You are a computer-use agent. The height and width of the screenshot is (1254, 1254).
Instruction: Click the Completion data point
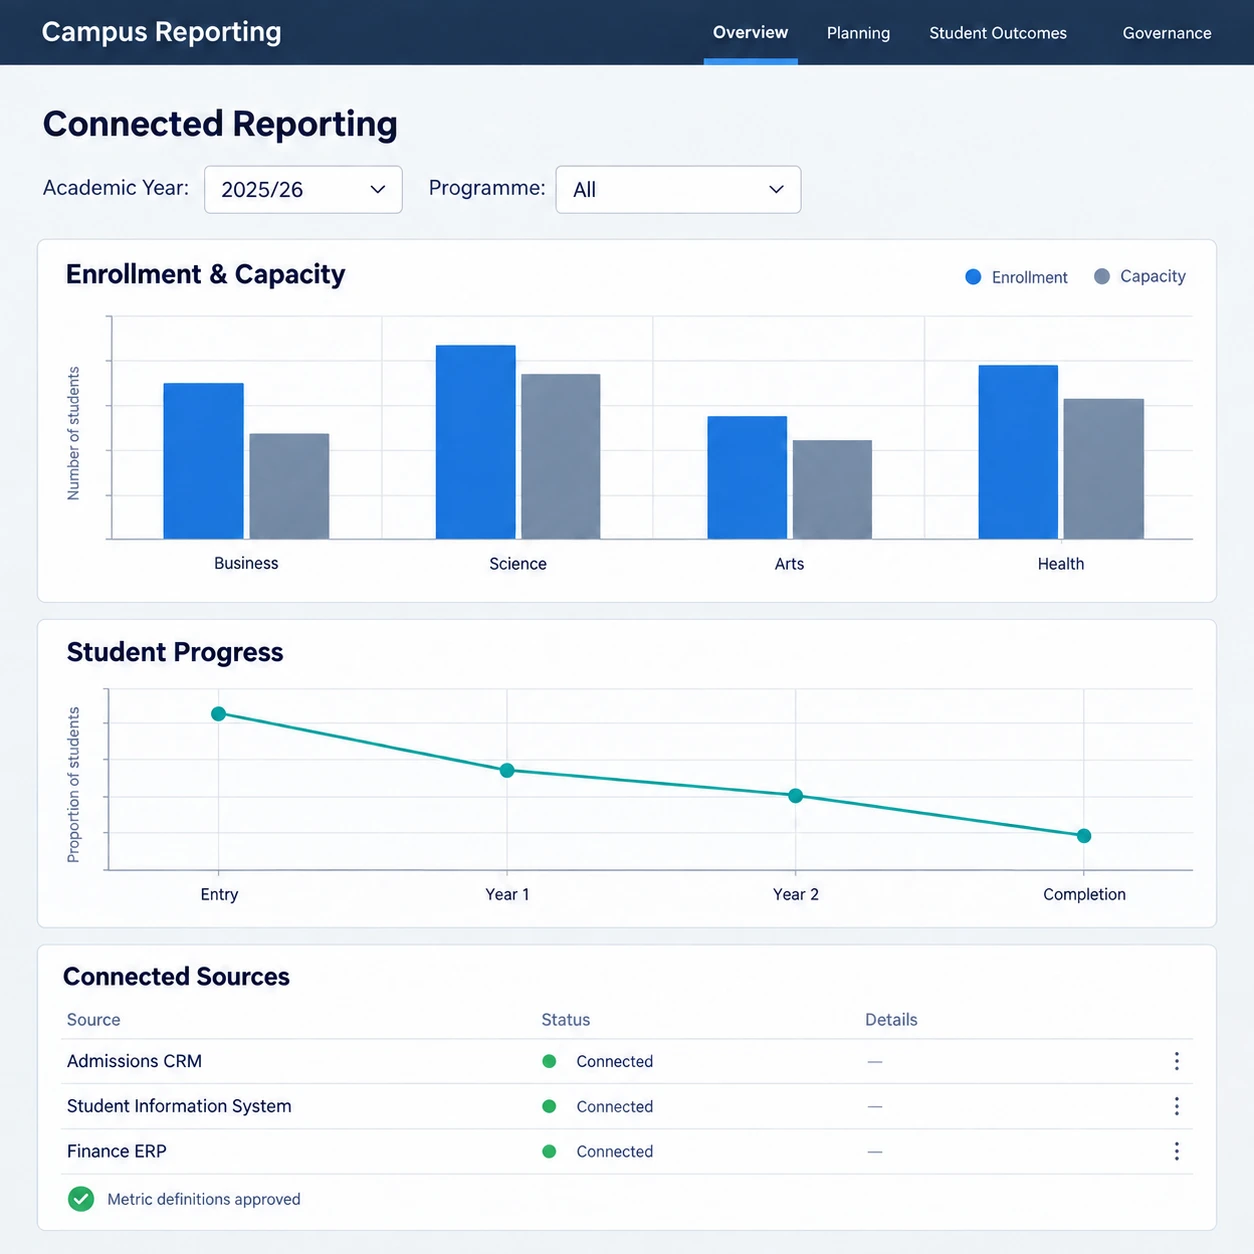coord(1084,835)
